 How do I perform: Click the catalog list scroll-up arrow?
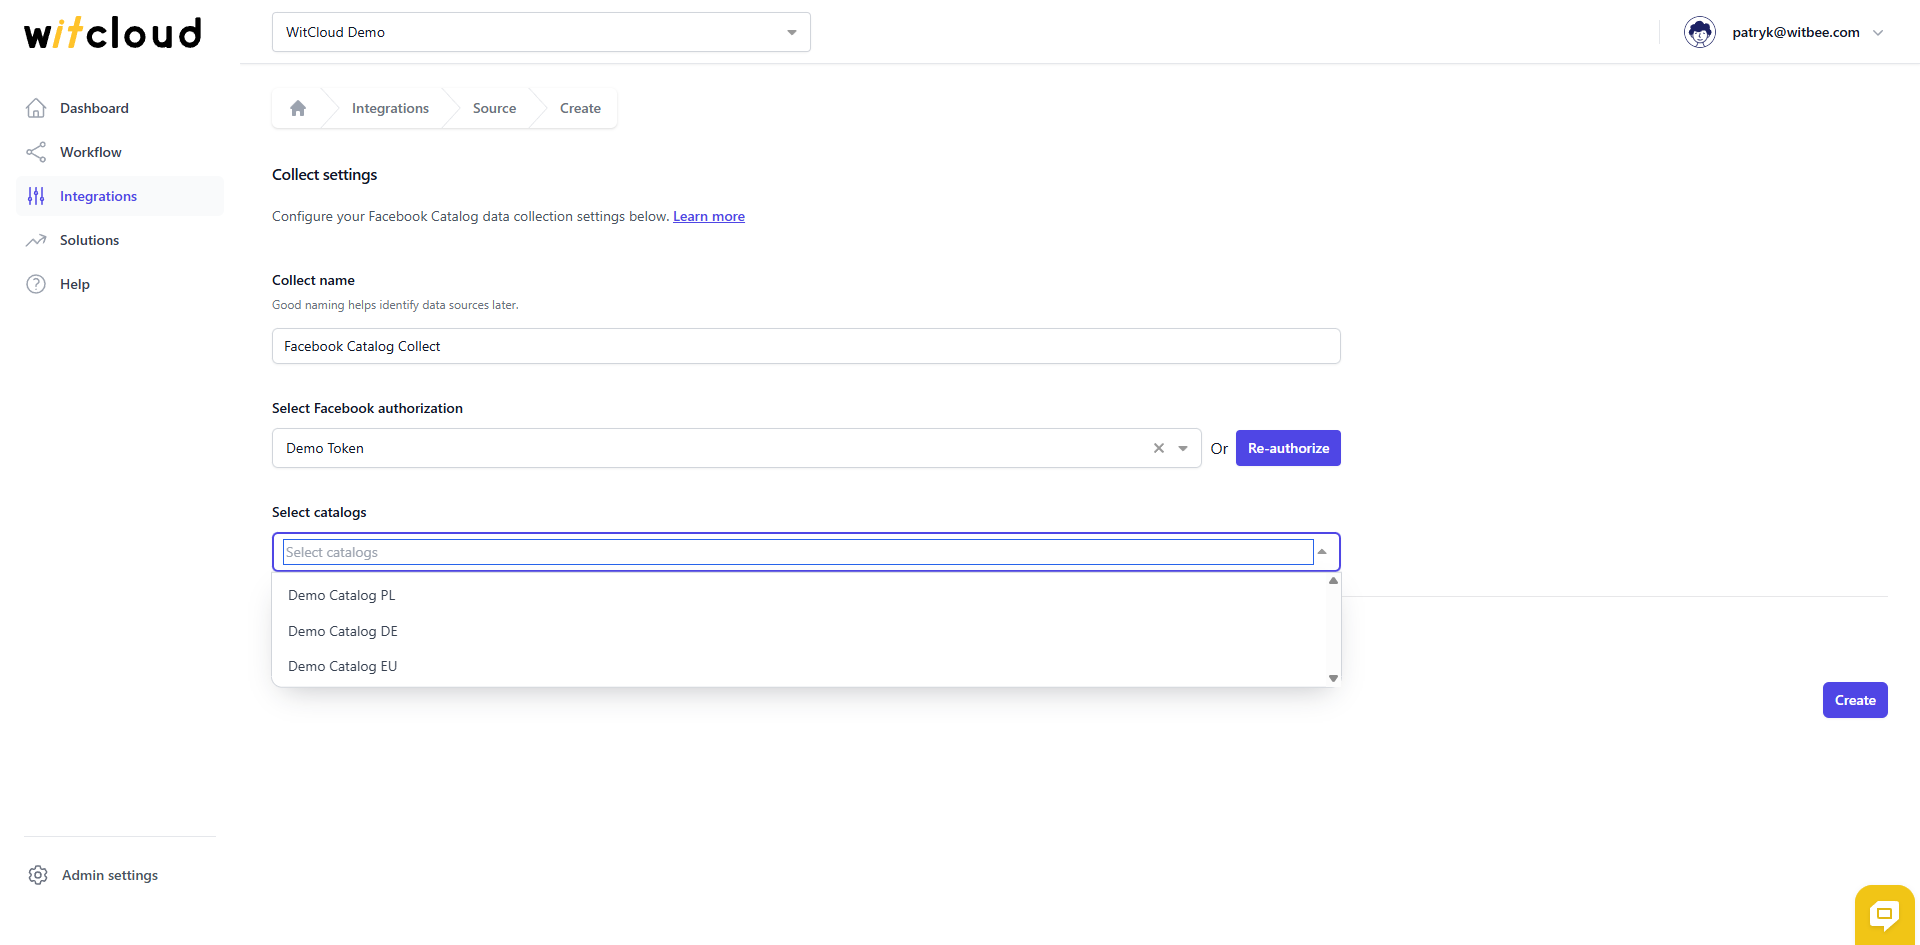pos(1333,581)
